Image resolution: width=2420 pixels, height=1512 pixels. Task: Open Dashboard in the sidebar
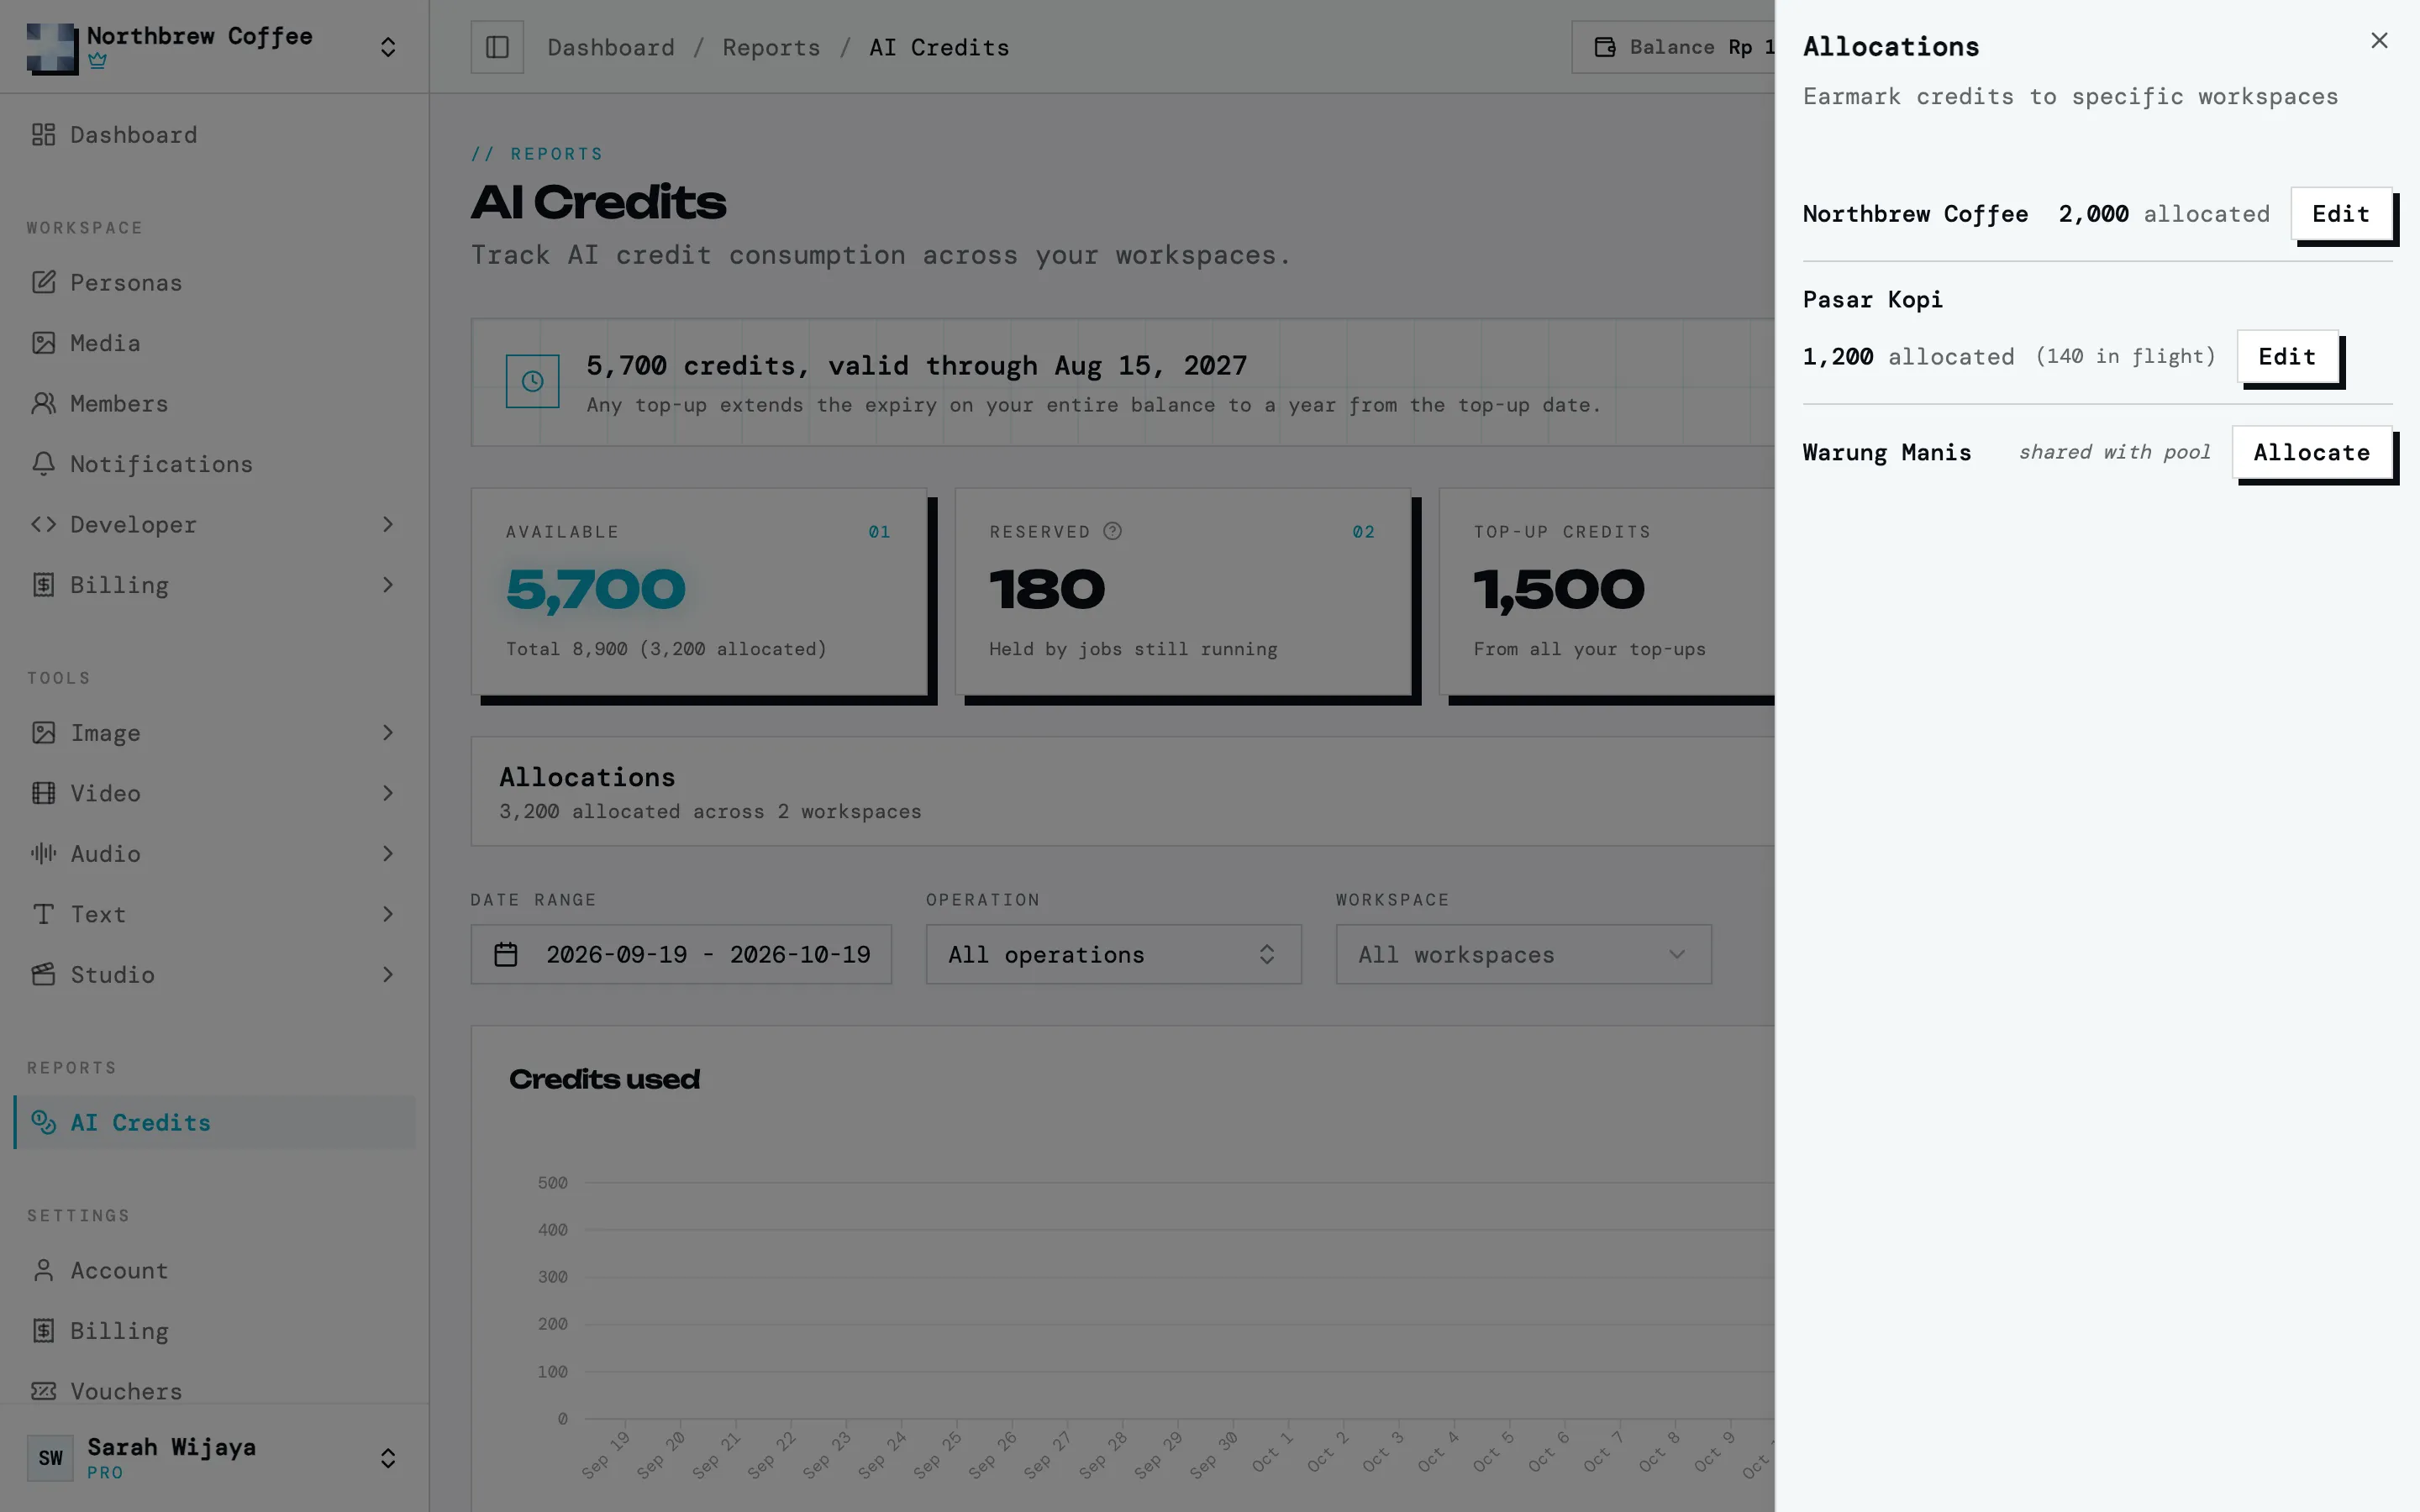tap(214, 135)
